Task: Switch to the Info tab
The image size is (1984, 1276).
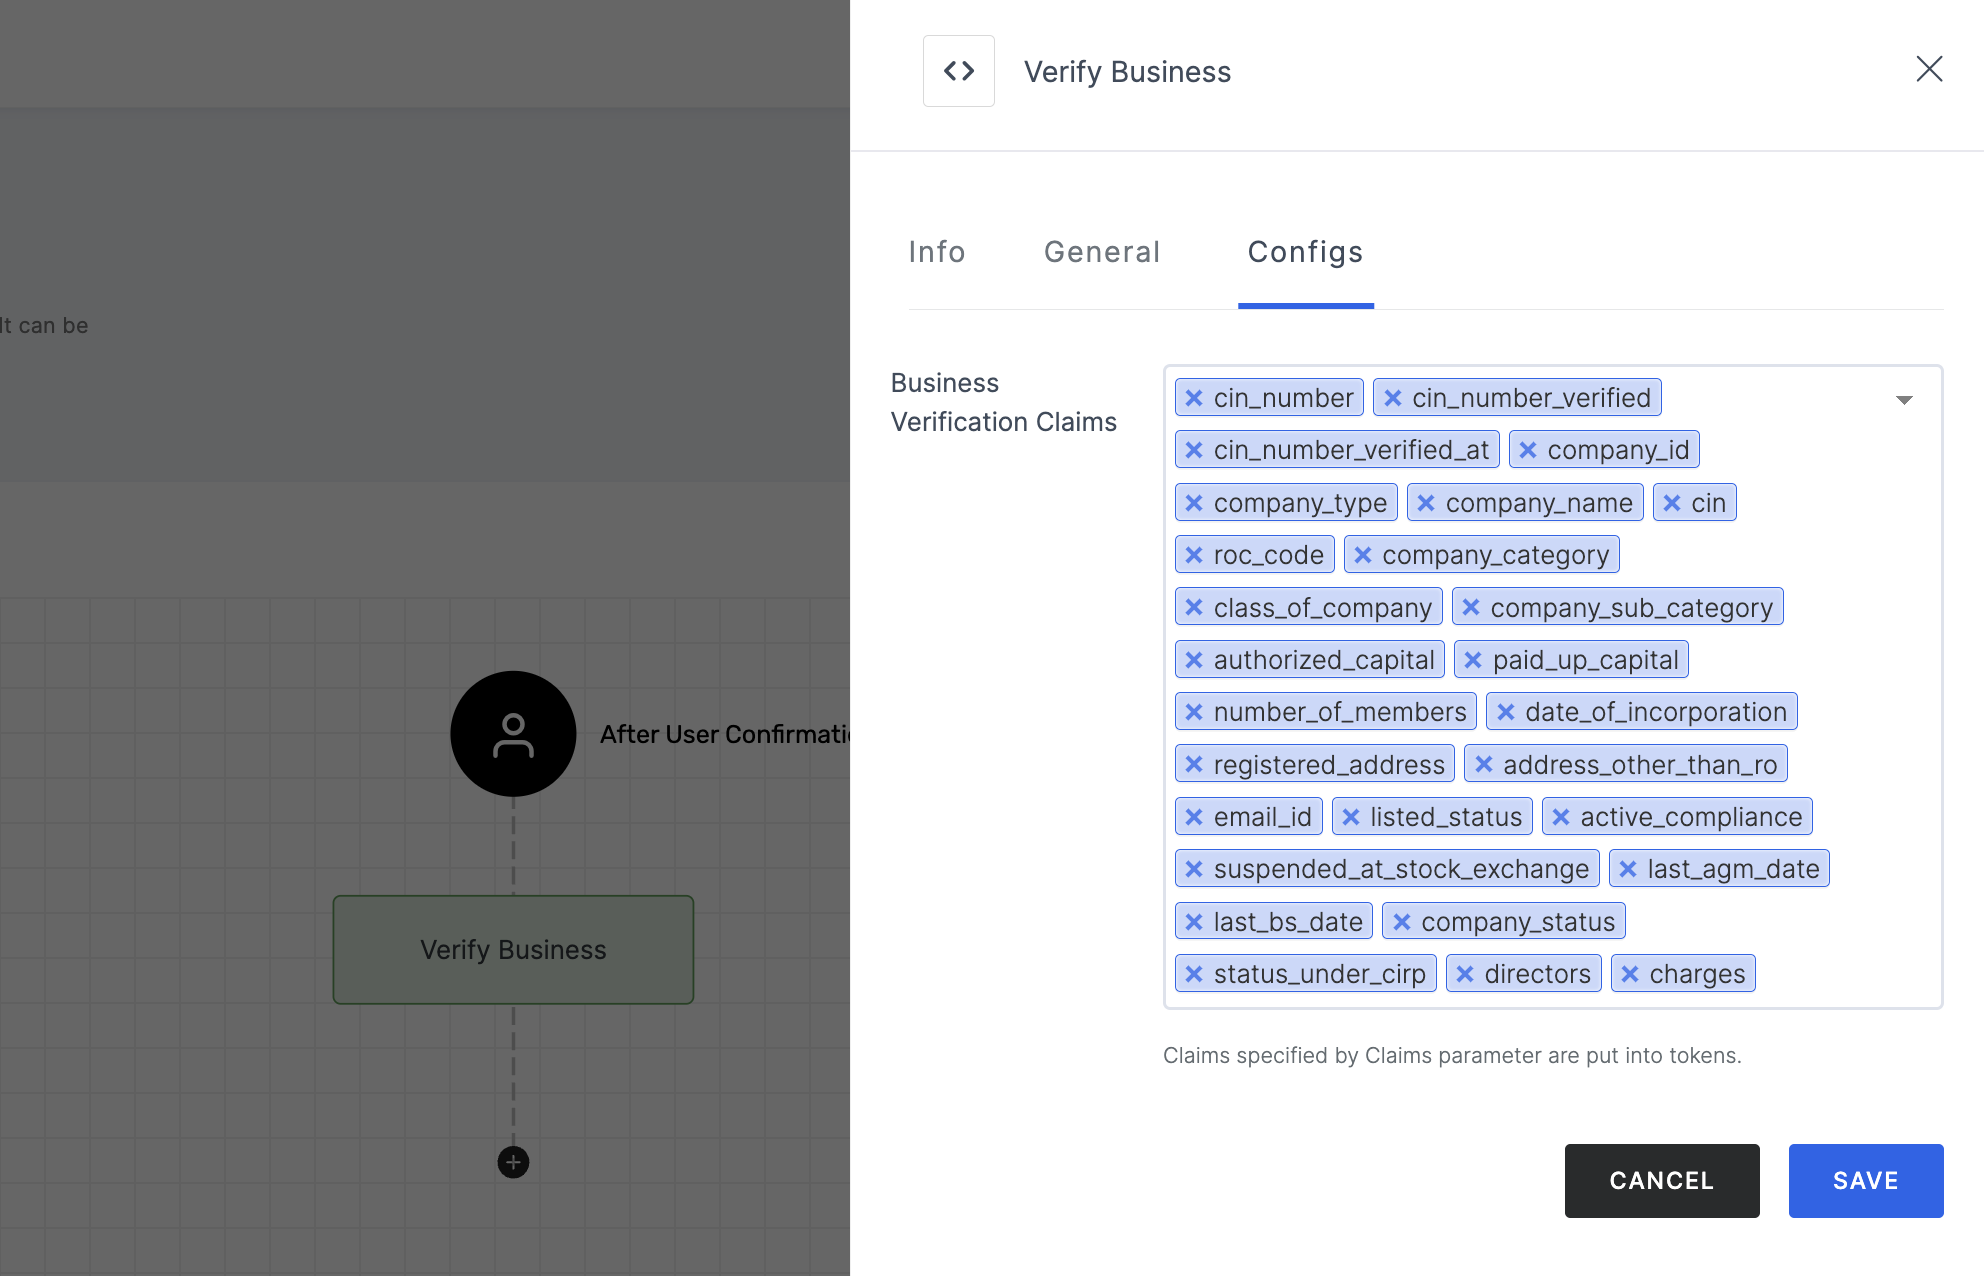Action: 937,250
